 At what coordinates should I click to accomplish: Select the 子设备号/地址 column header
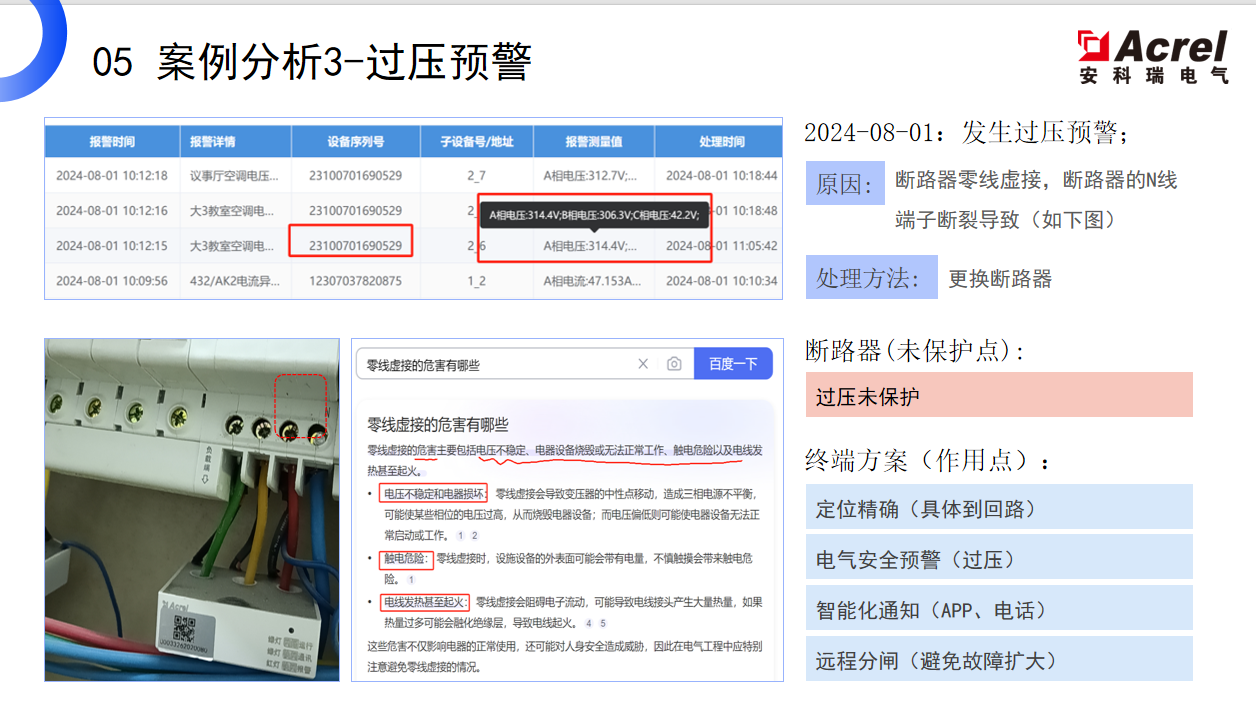[477, 142]
